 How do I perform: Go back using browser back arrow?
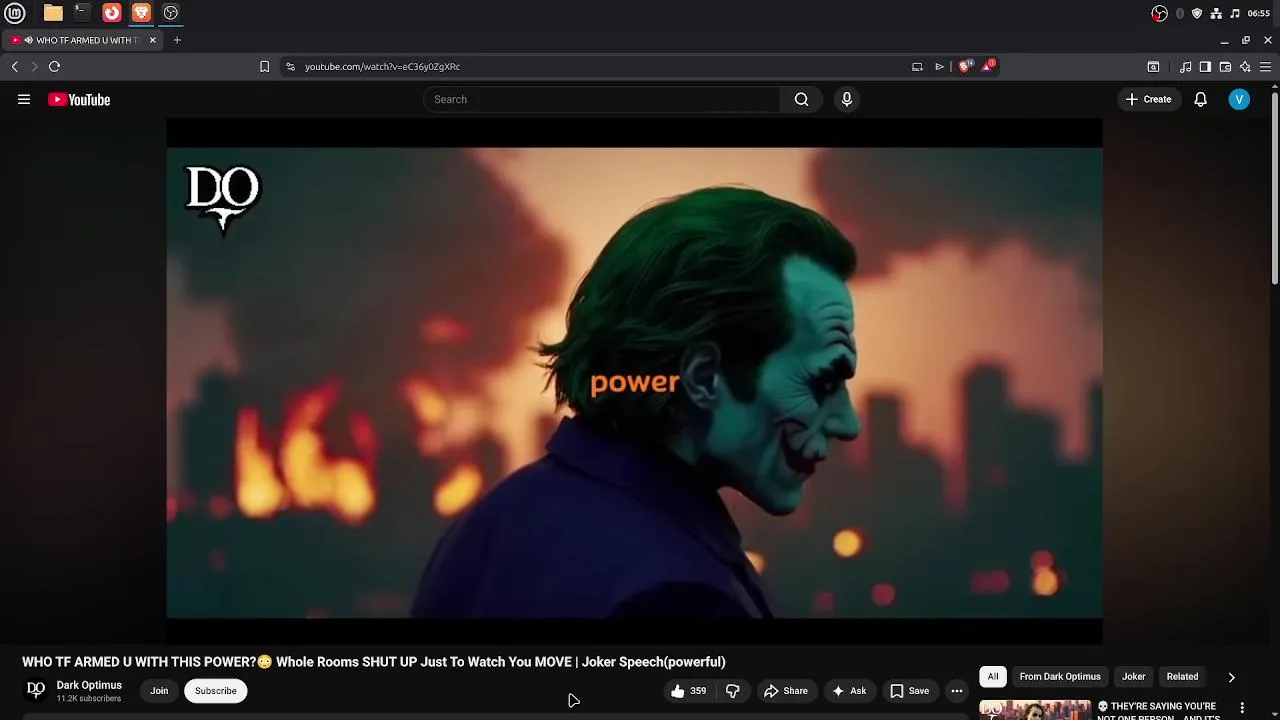(x=14, y=66)
